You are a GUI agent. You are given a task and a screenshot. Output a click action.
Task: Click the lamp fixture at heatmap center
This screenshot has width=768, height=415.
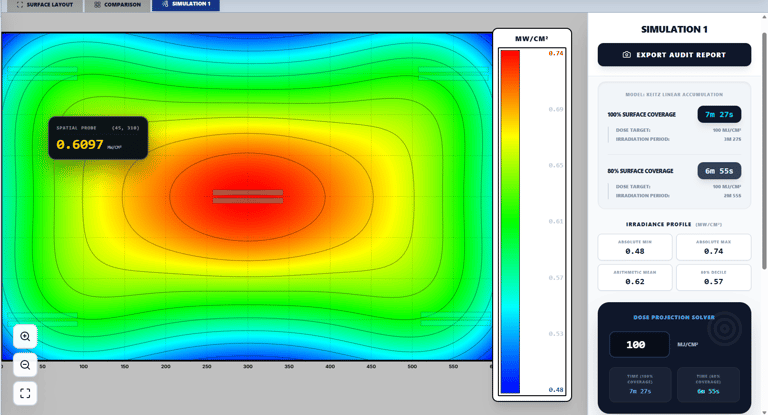coord(248,196)
